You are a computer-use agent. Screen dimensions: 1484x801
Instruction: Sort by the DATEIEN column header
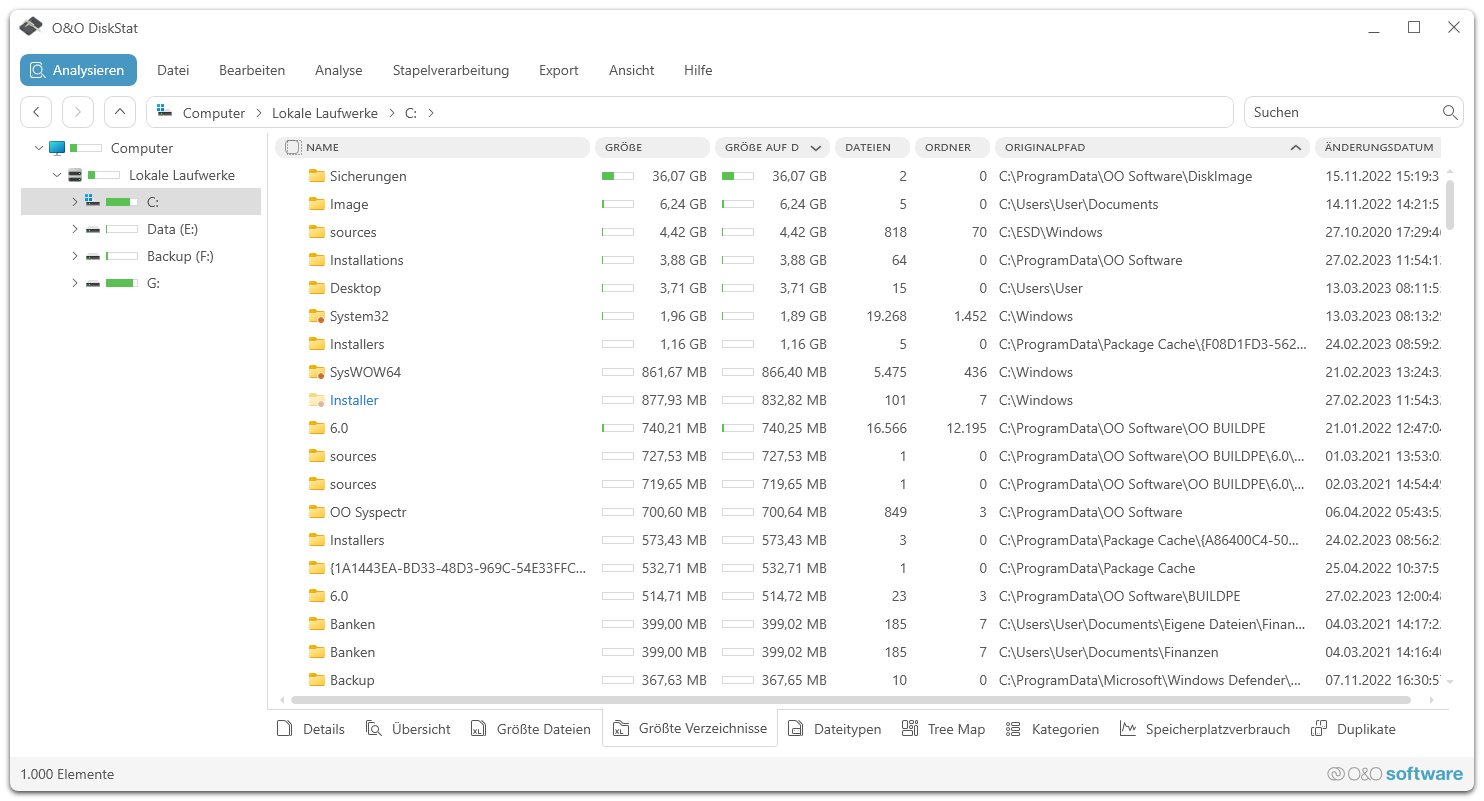872,147
